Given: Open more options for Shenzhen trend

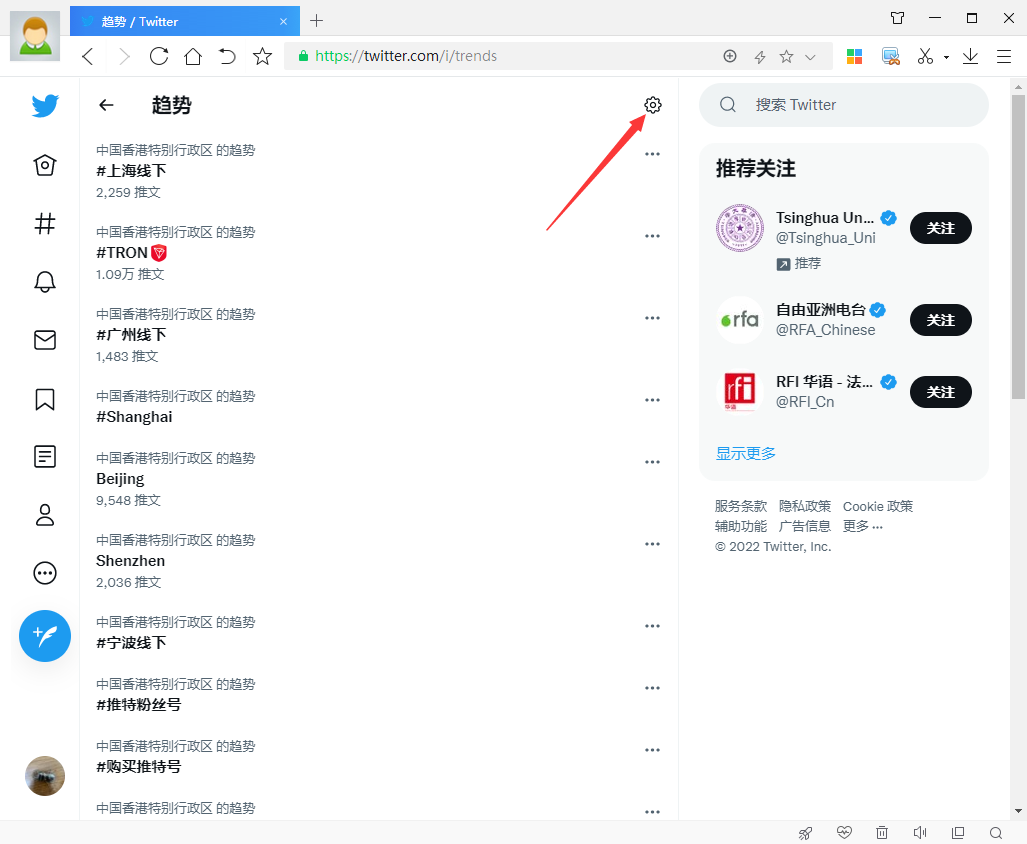Looking at the screenshot, I should [x=652, y=544].
